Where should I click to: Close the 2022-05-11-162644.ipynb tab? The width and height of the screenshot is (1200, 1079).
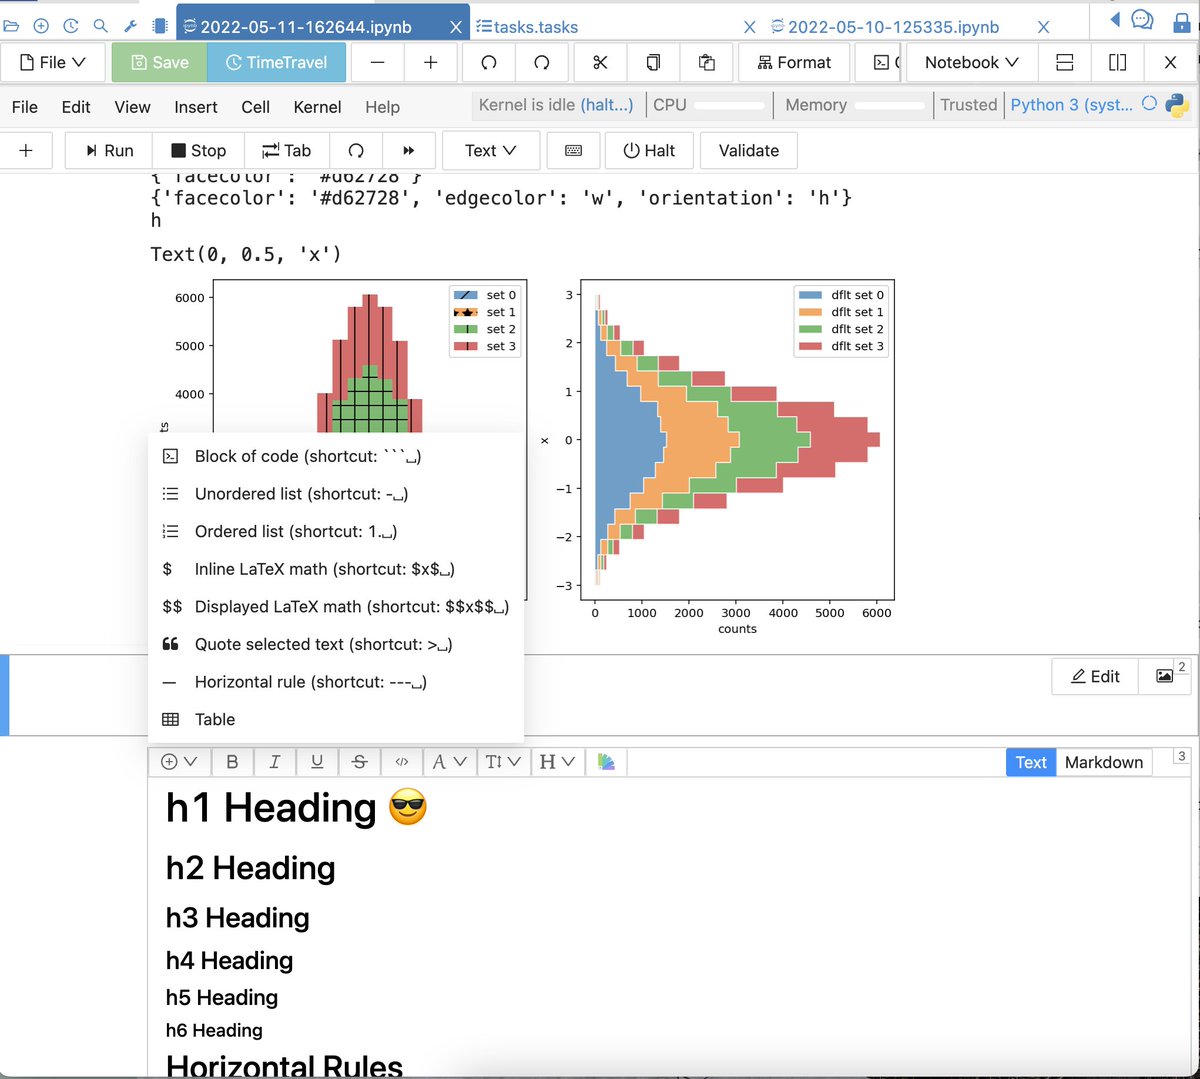point(456,27)
